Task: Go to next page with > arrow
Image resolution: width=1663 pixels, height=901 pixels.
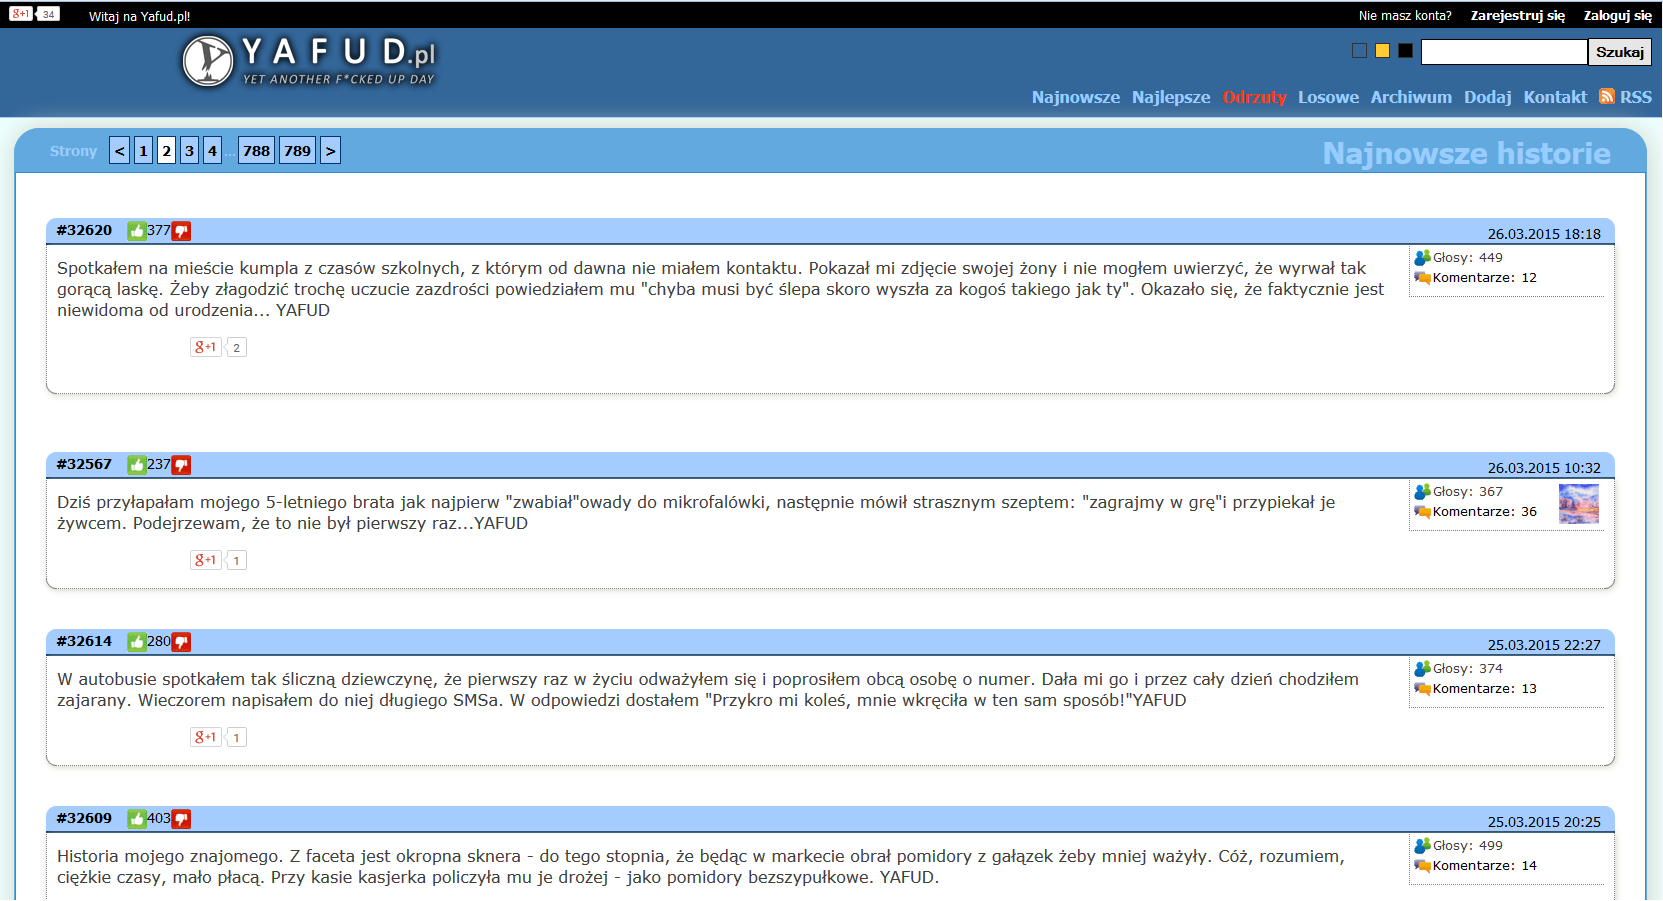Action: 330,151
